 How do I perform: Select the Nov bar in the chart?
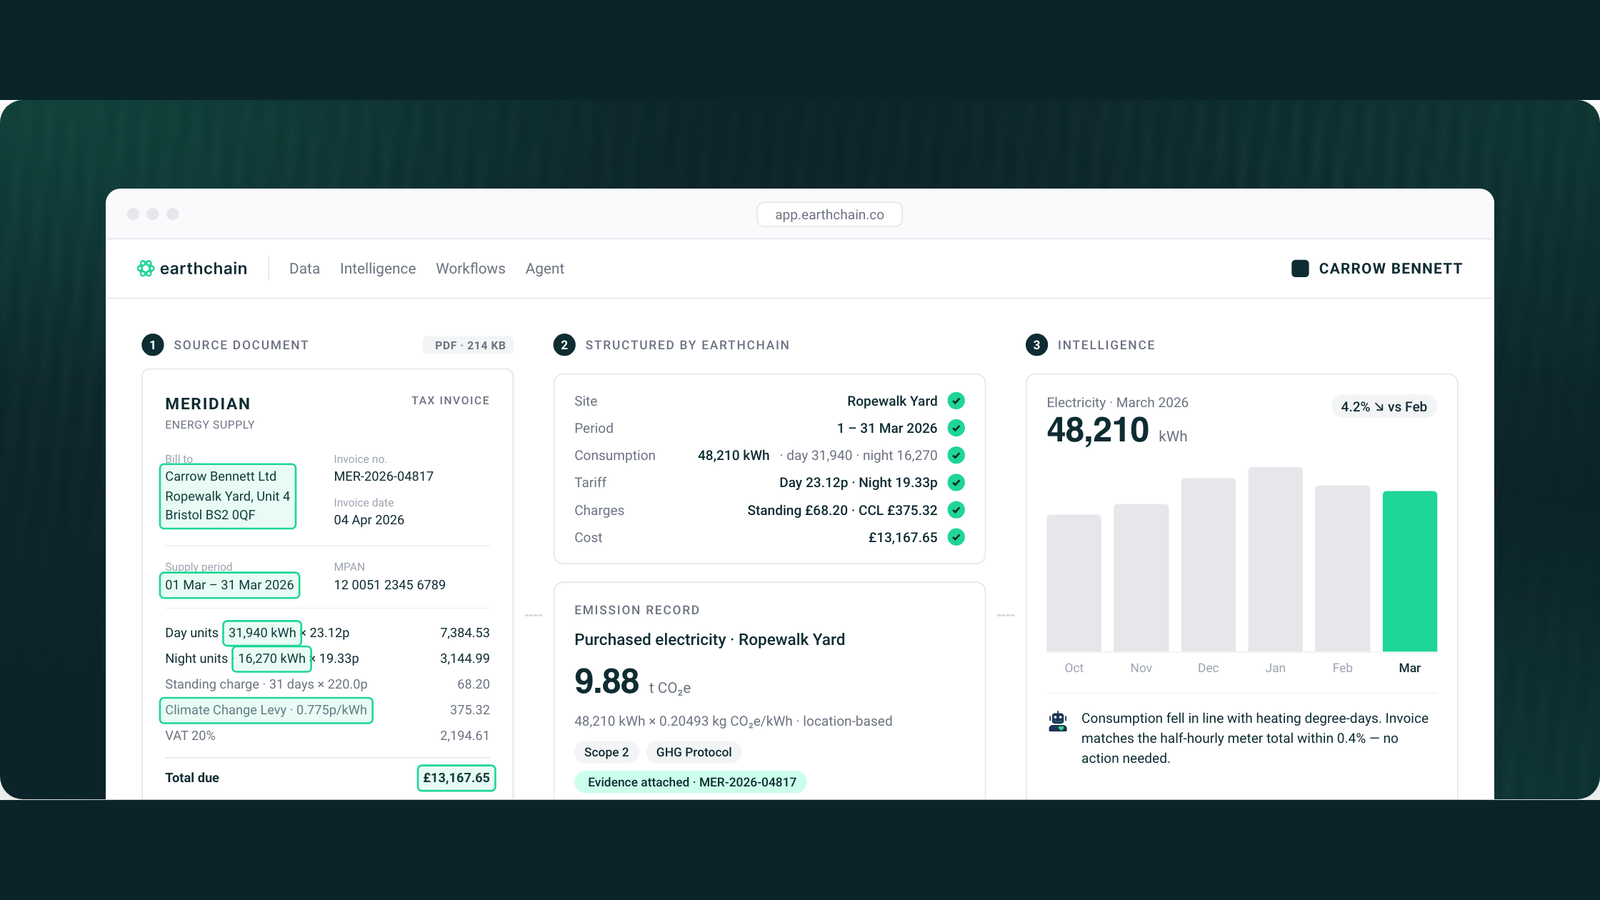click(1141, 578)
